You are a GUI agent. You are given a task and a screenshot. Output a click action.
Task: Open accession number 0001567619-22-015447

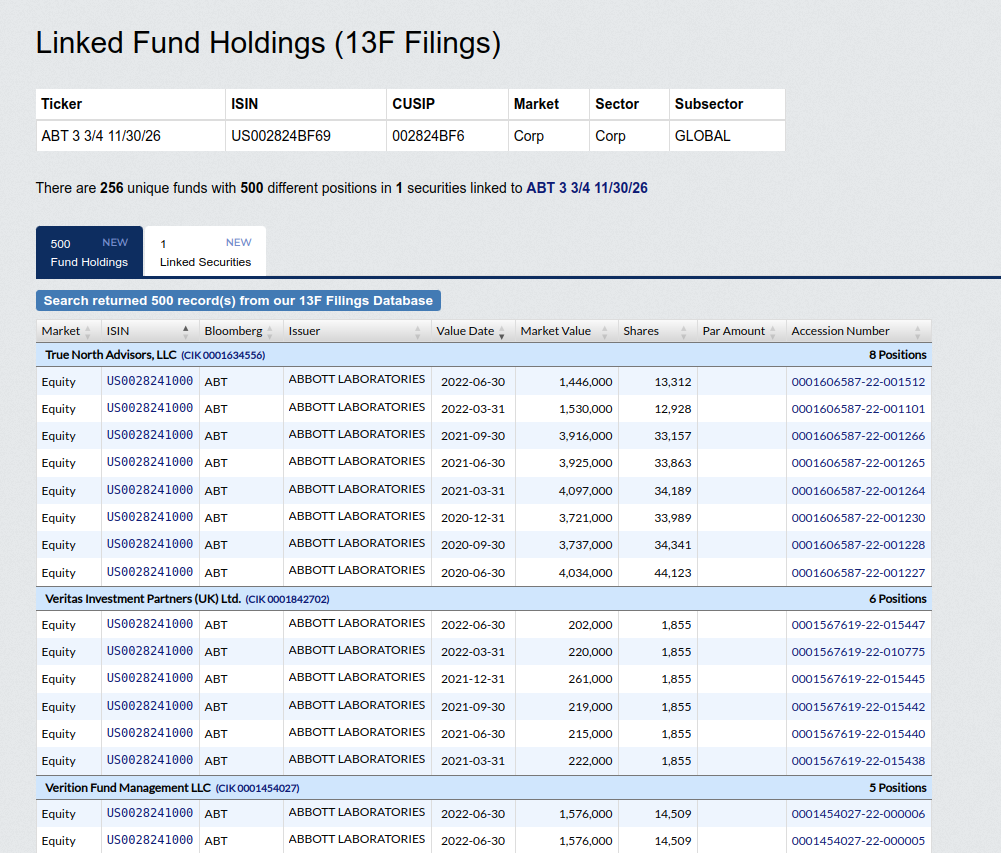click(858, 625)
